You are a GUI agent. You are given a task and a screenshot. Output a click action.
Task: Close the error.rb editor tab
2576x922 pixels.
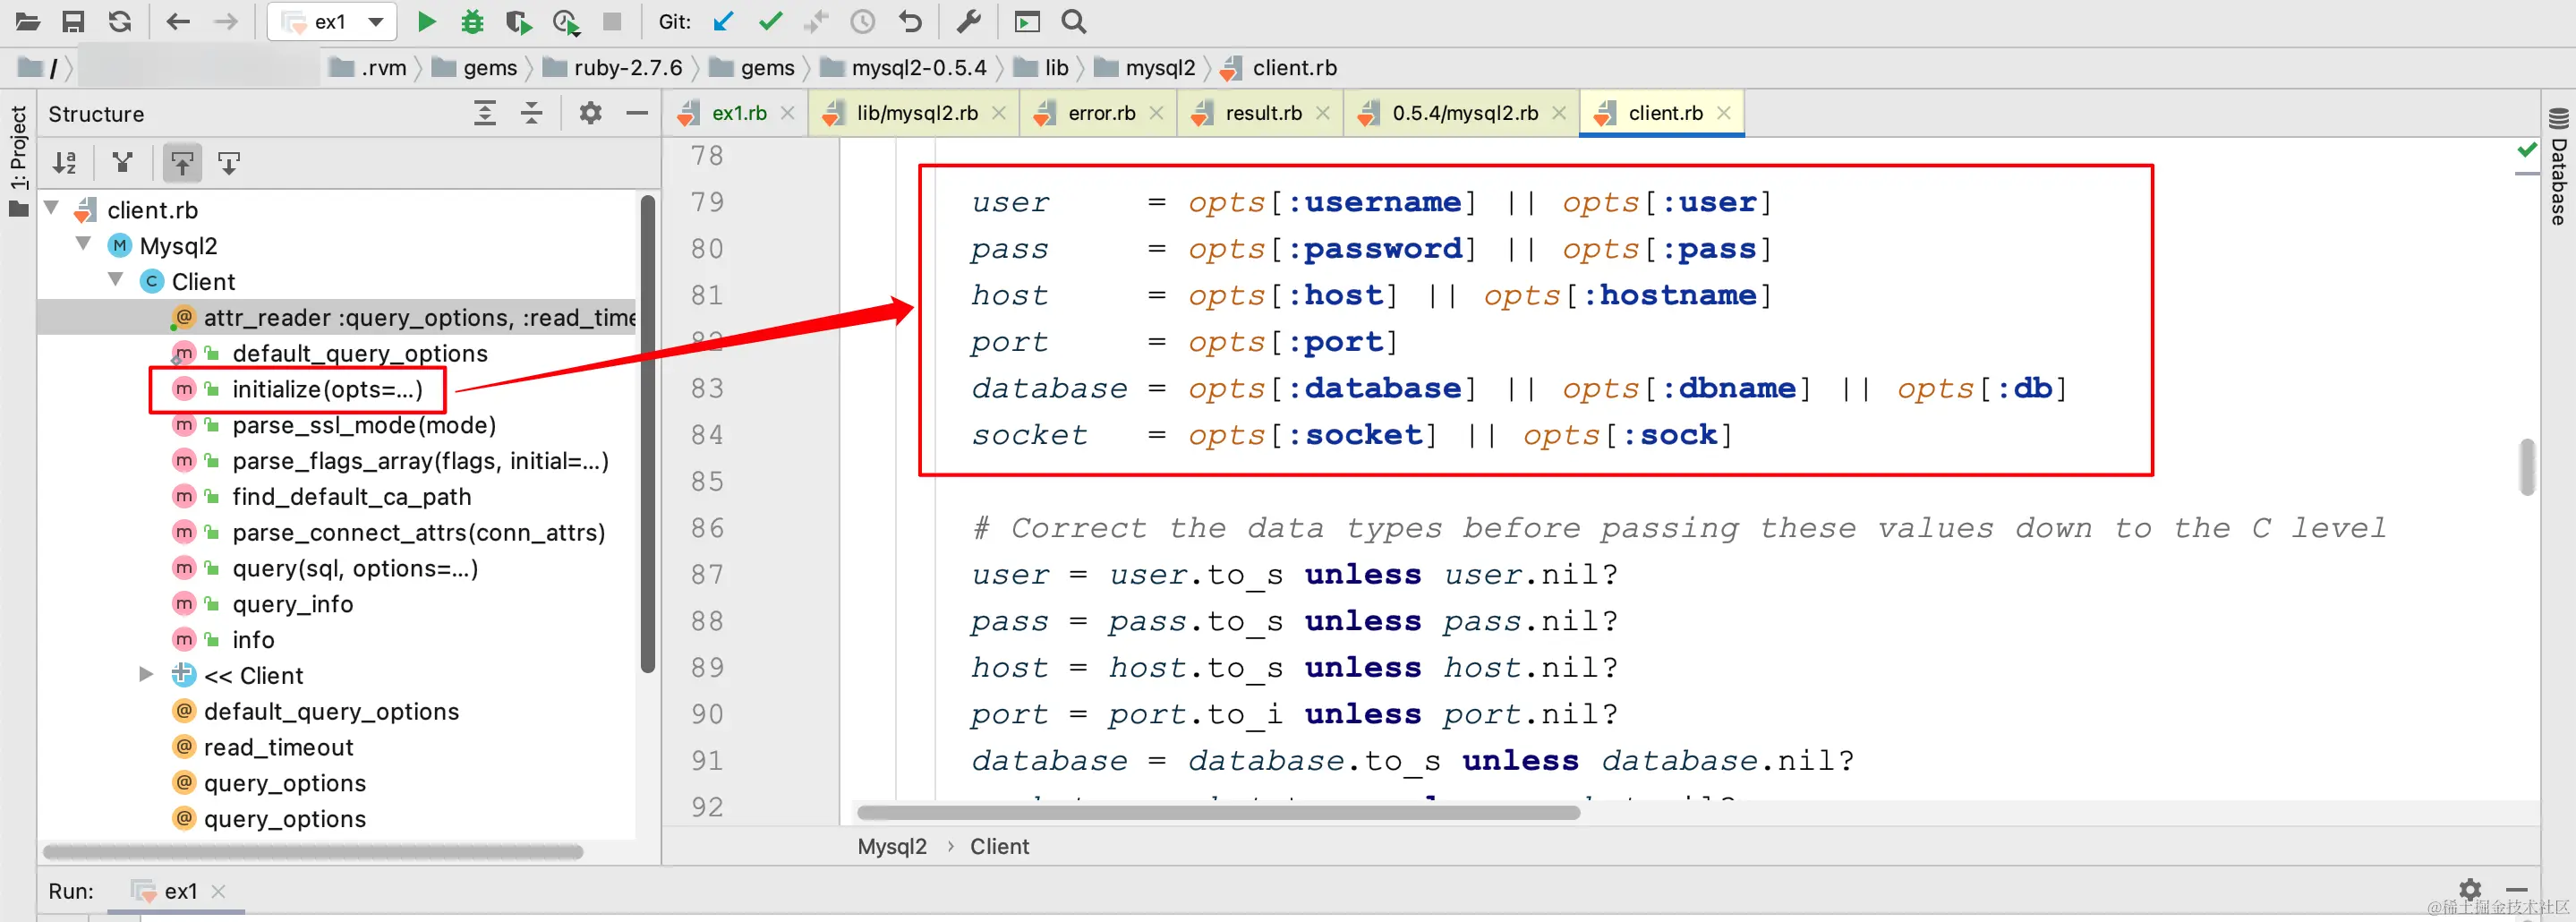coord(1156,113)
